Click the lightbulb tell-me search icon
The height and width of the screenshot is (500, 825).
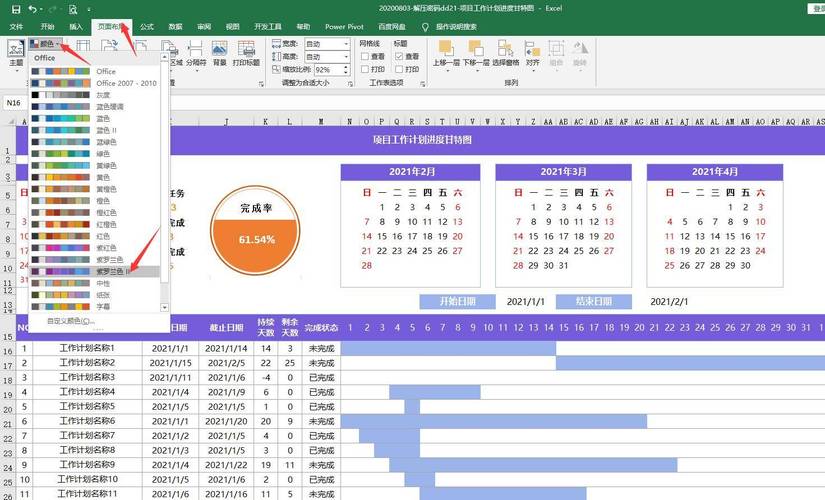coord(425,27)
